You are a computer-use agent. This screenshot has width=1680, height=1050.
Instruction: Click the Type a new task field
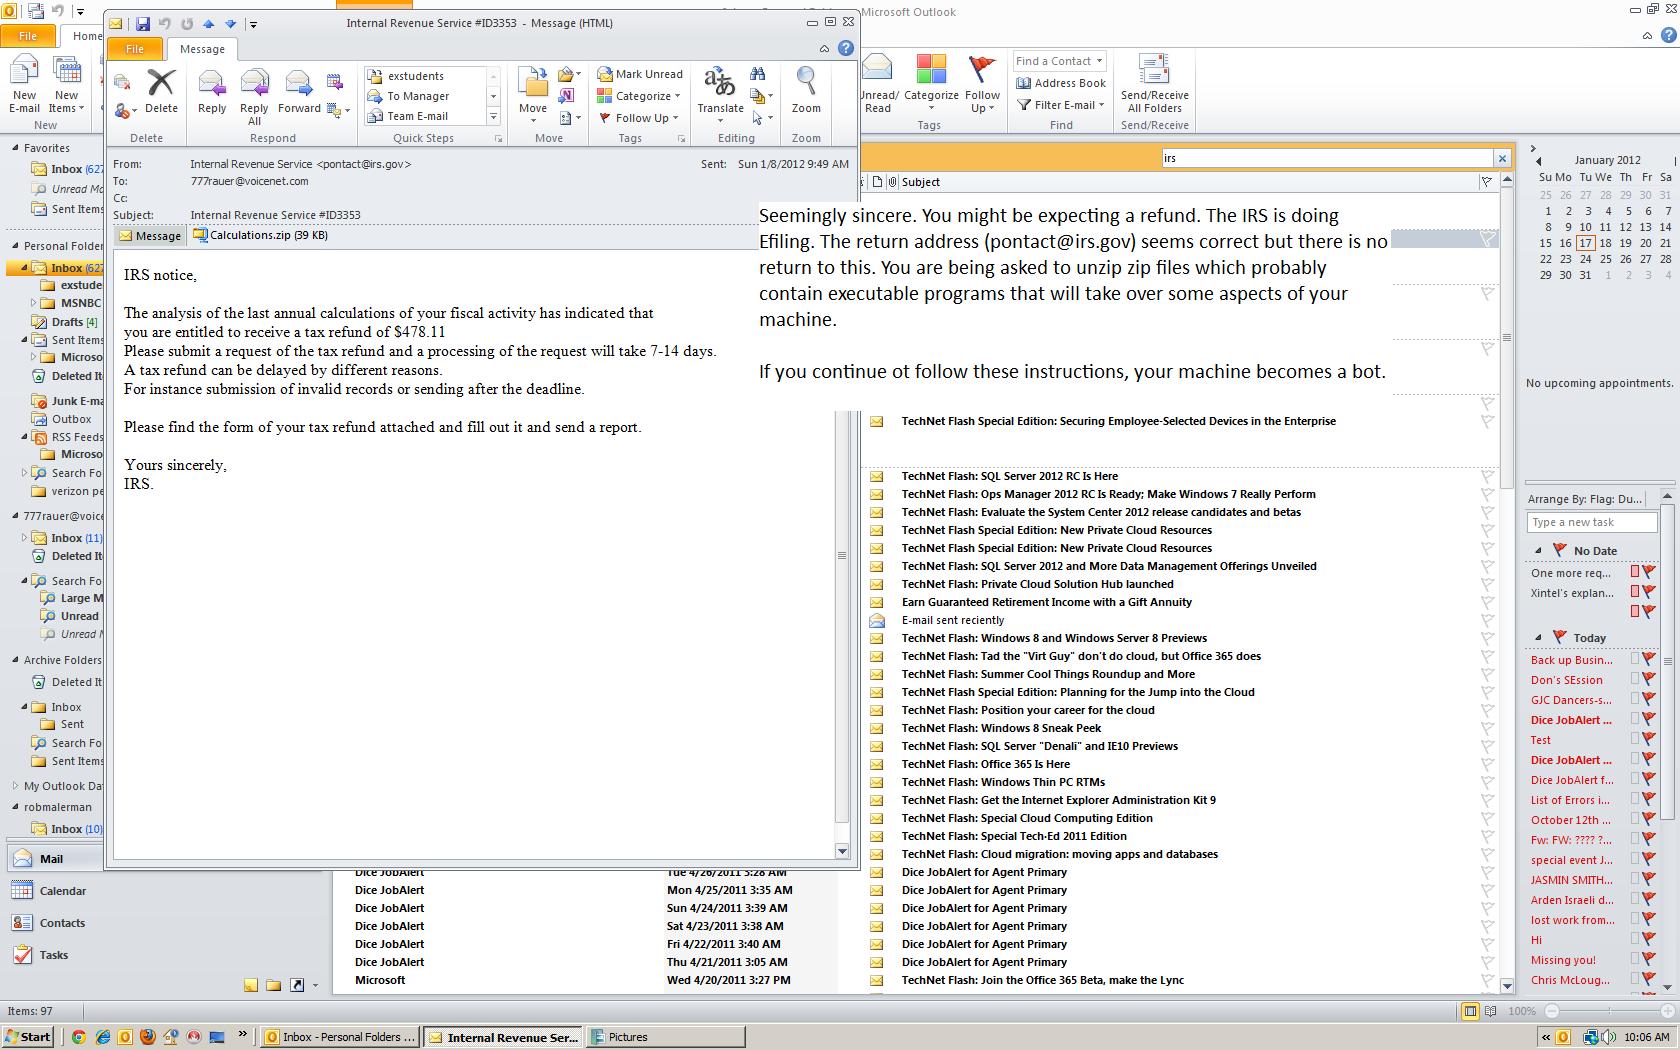(1592, 522)
